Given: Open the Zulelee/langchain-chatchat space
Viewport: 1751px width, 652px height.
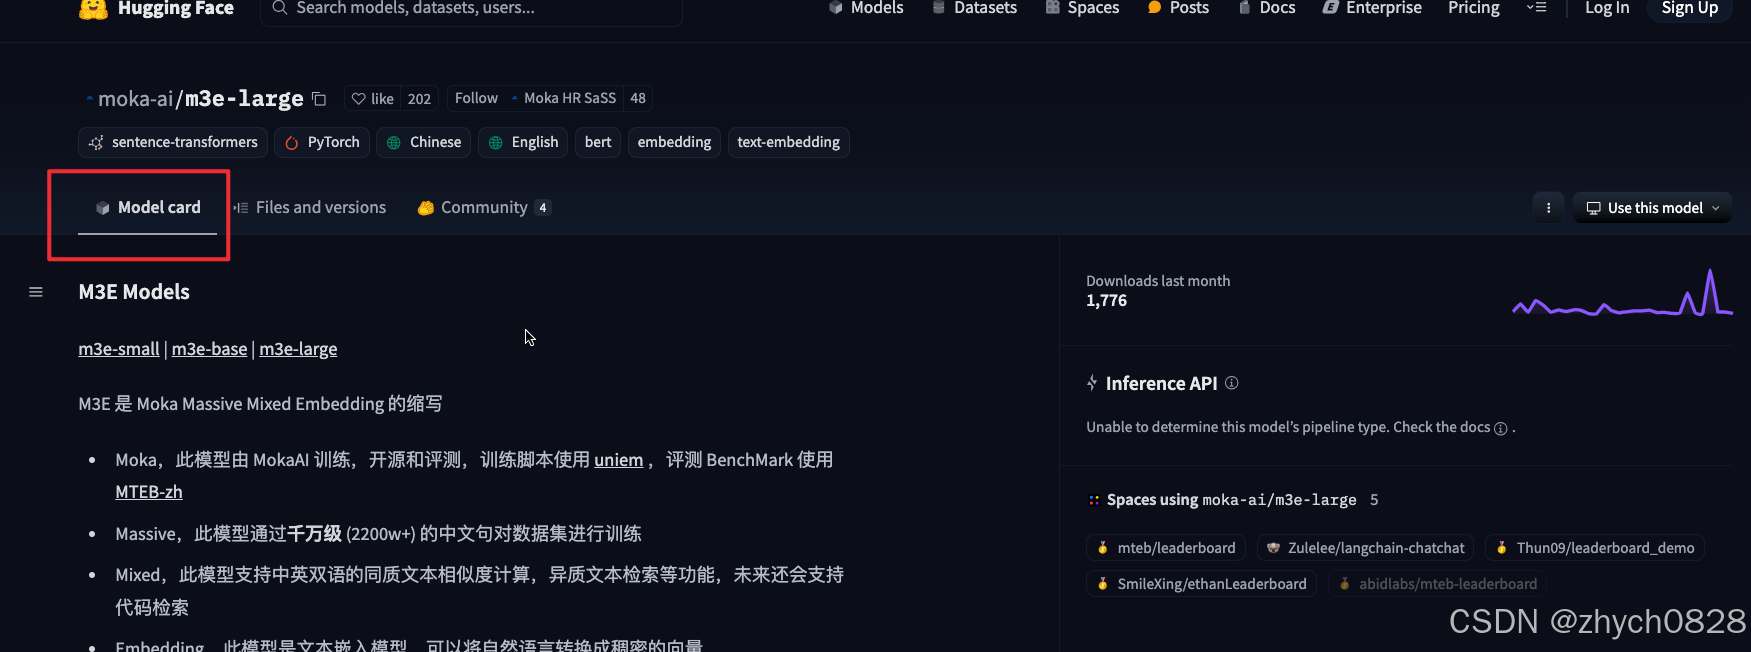Looking at the screenshot, I should 1365,548.
